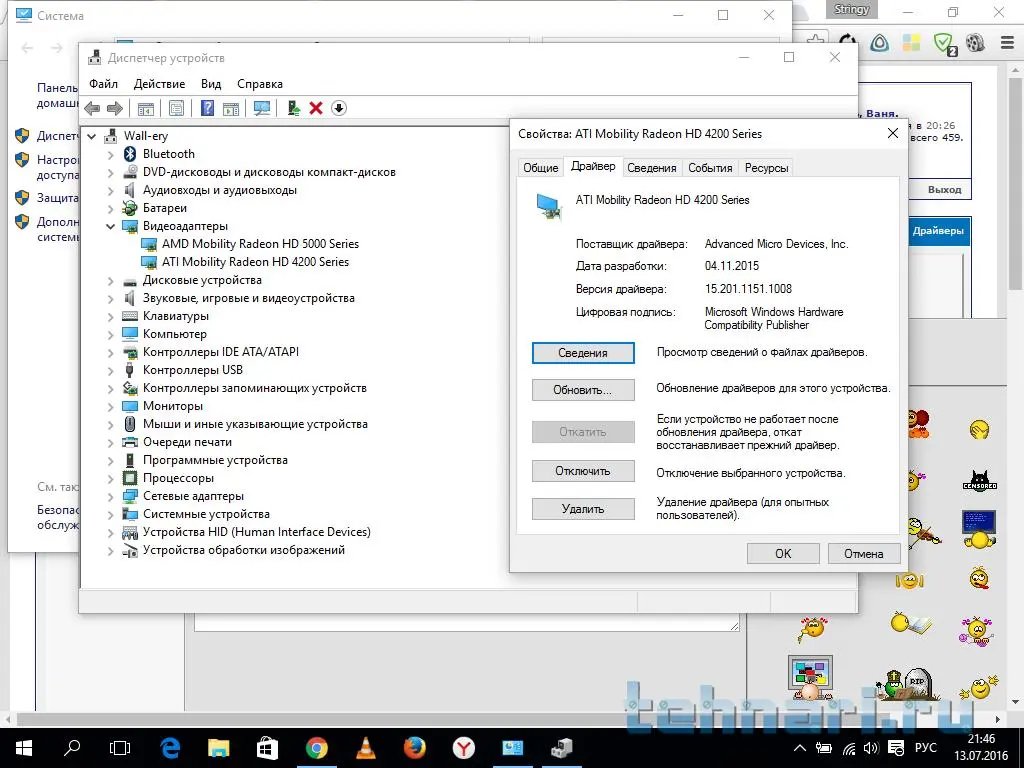
Task: Click the red X uninstall device toolbar icon
Action: 316,108
